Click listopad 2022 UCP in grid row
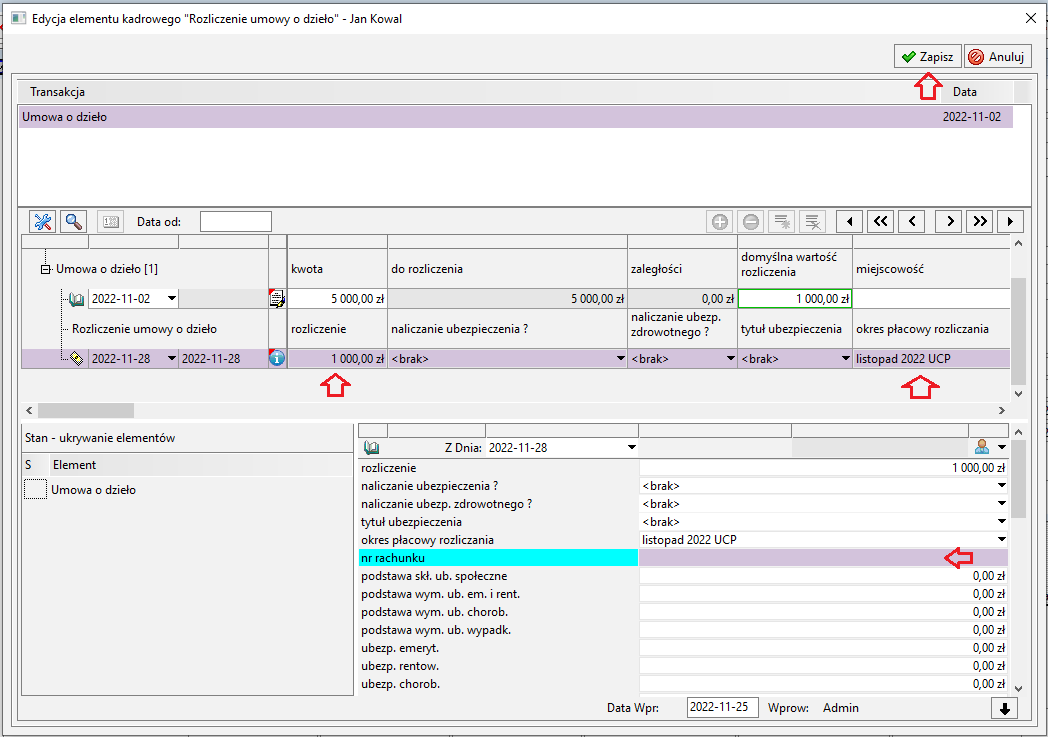Screen dimensions: 1048x737 coord(931,359)
